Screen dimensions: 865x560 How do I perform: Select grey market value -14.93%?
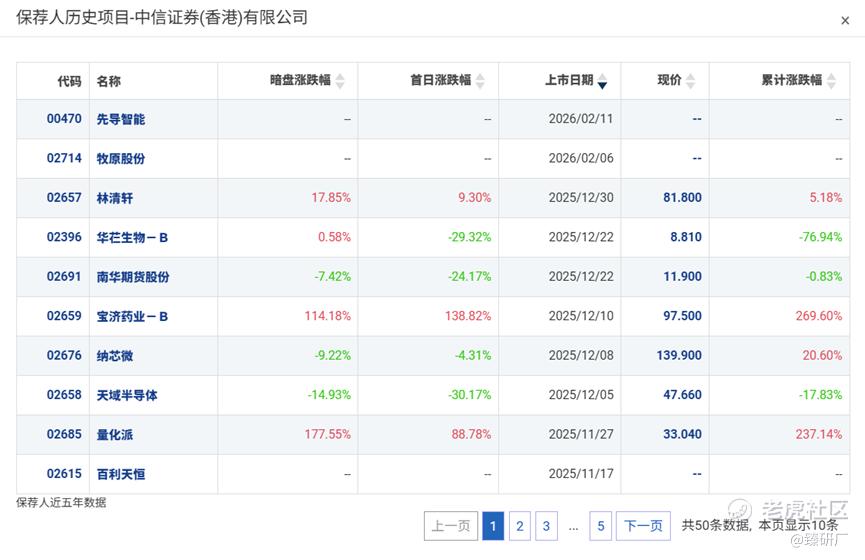[329, 395]
